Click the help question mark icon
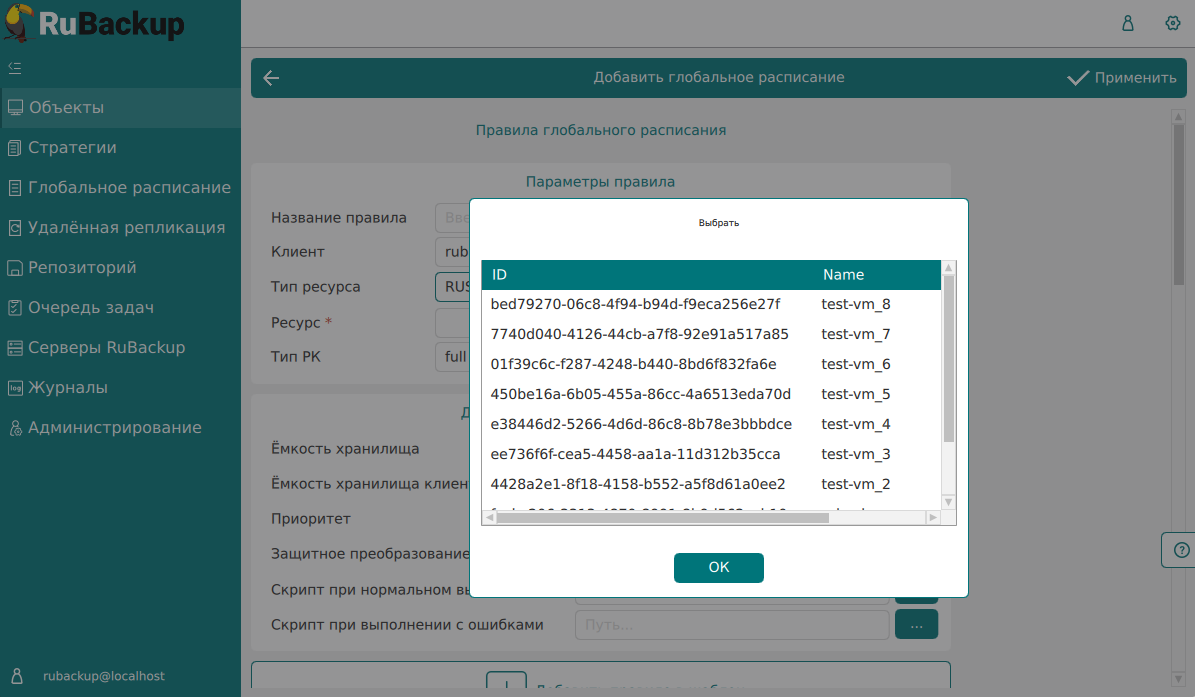 coord(1181,550)
